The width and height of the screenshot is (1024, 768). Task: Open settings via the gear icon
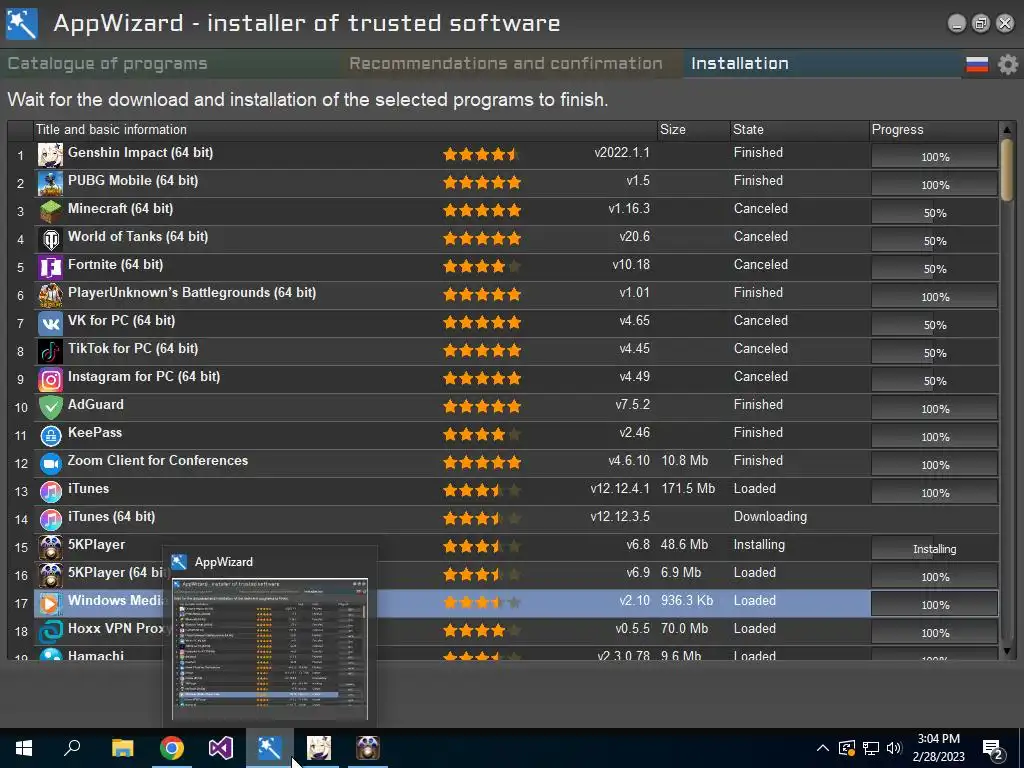point(1008,64)
